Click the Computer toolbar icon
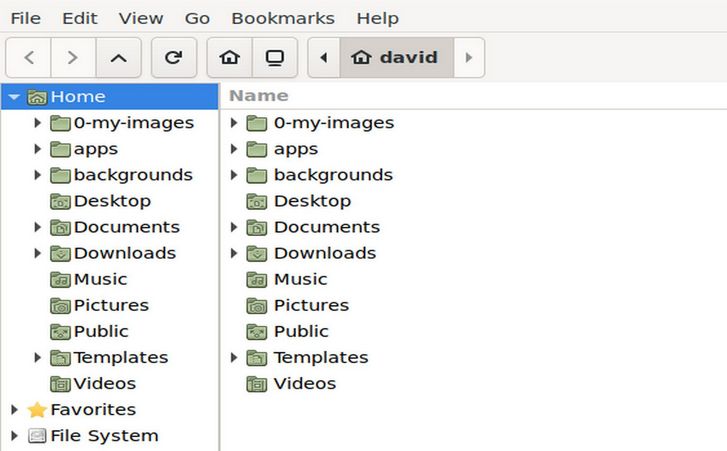This screenshot has width=727, height=451. pos(274,58)
